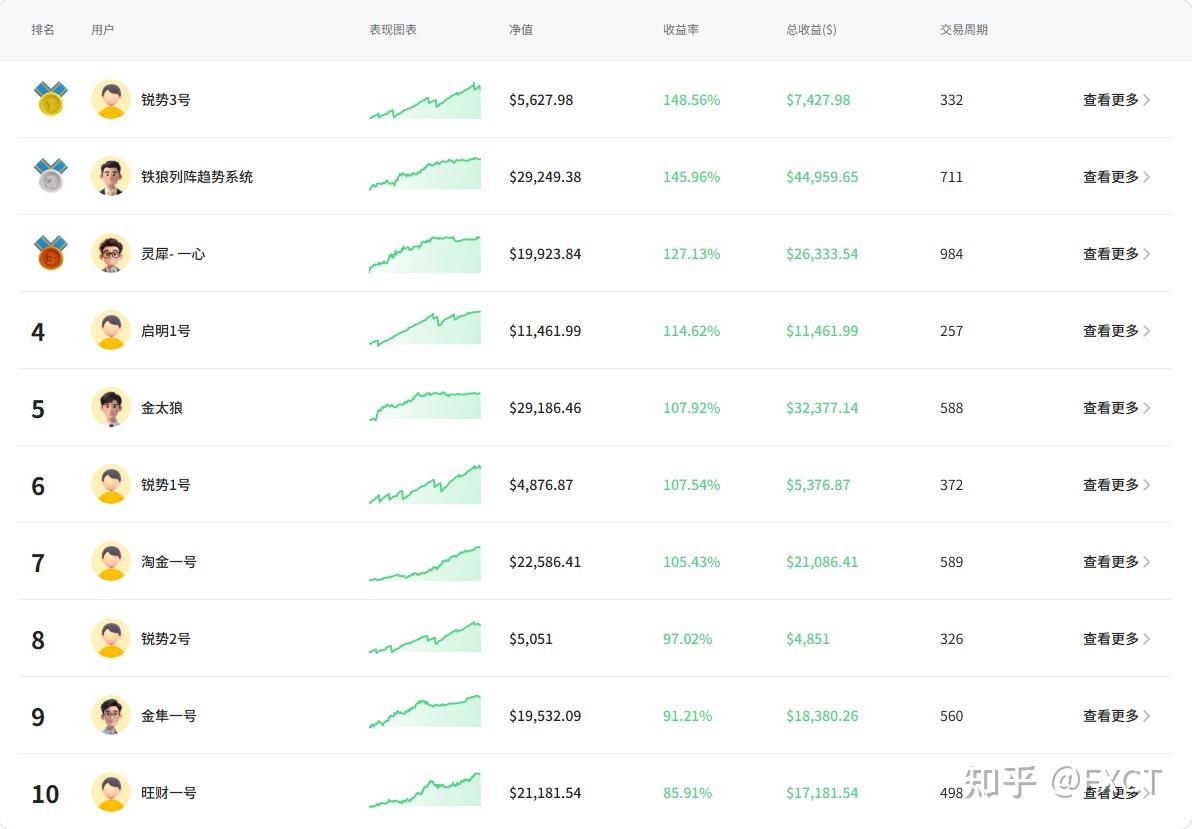Viewport: 1192px width, 829px height.
Task: View performance chart for 锐势3号
Action: [x=425, y=100]
